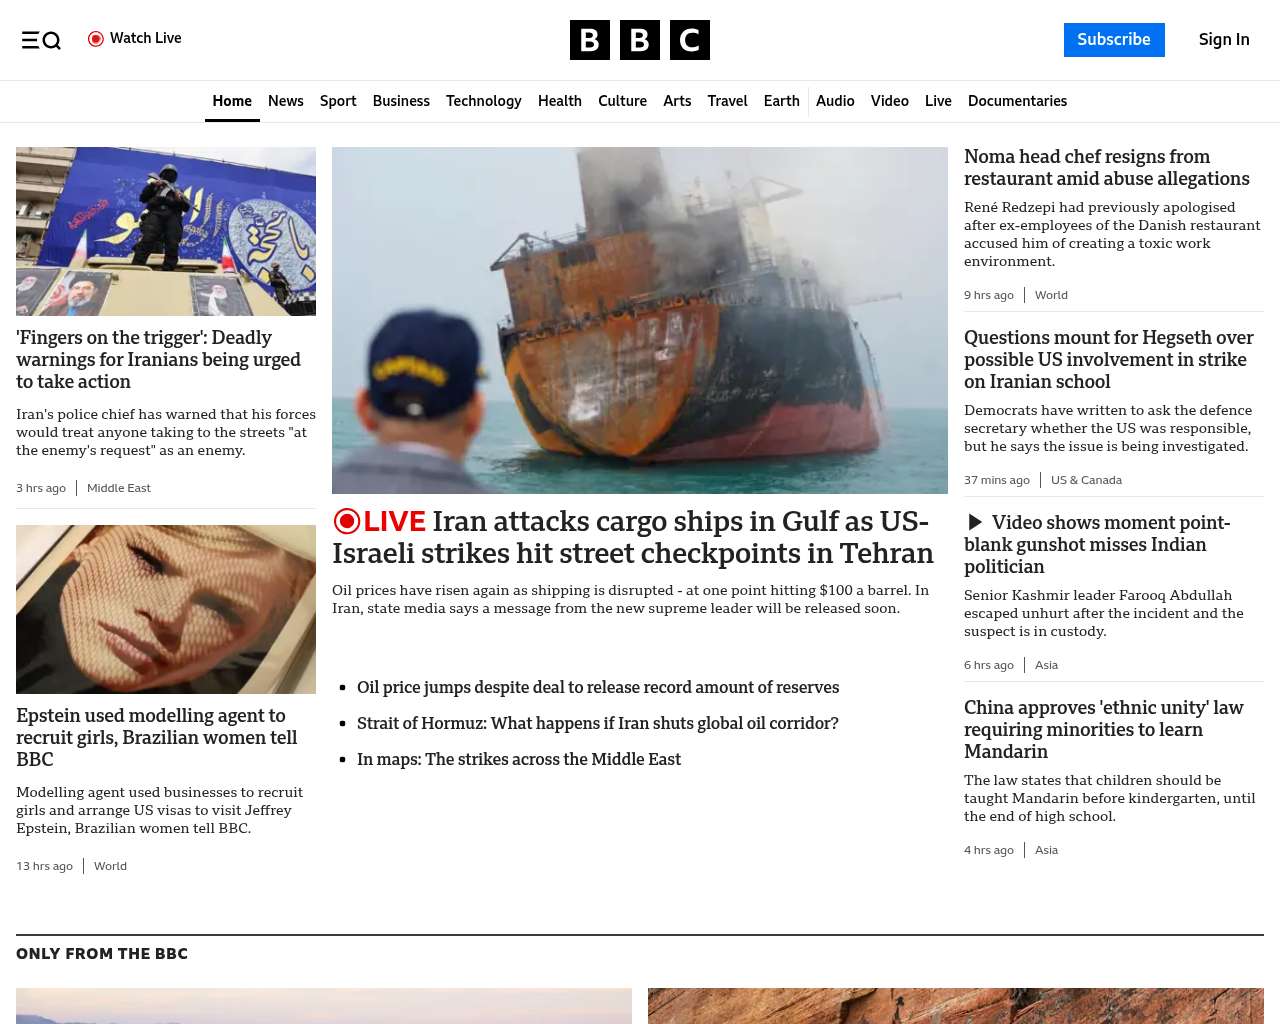Click the red LIVE indicator icon

click(x=347, y=521)
